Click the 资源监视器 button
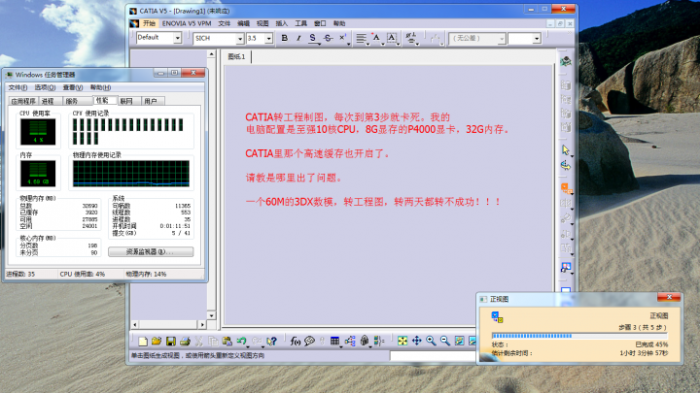 coord(151,252)
